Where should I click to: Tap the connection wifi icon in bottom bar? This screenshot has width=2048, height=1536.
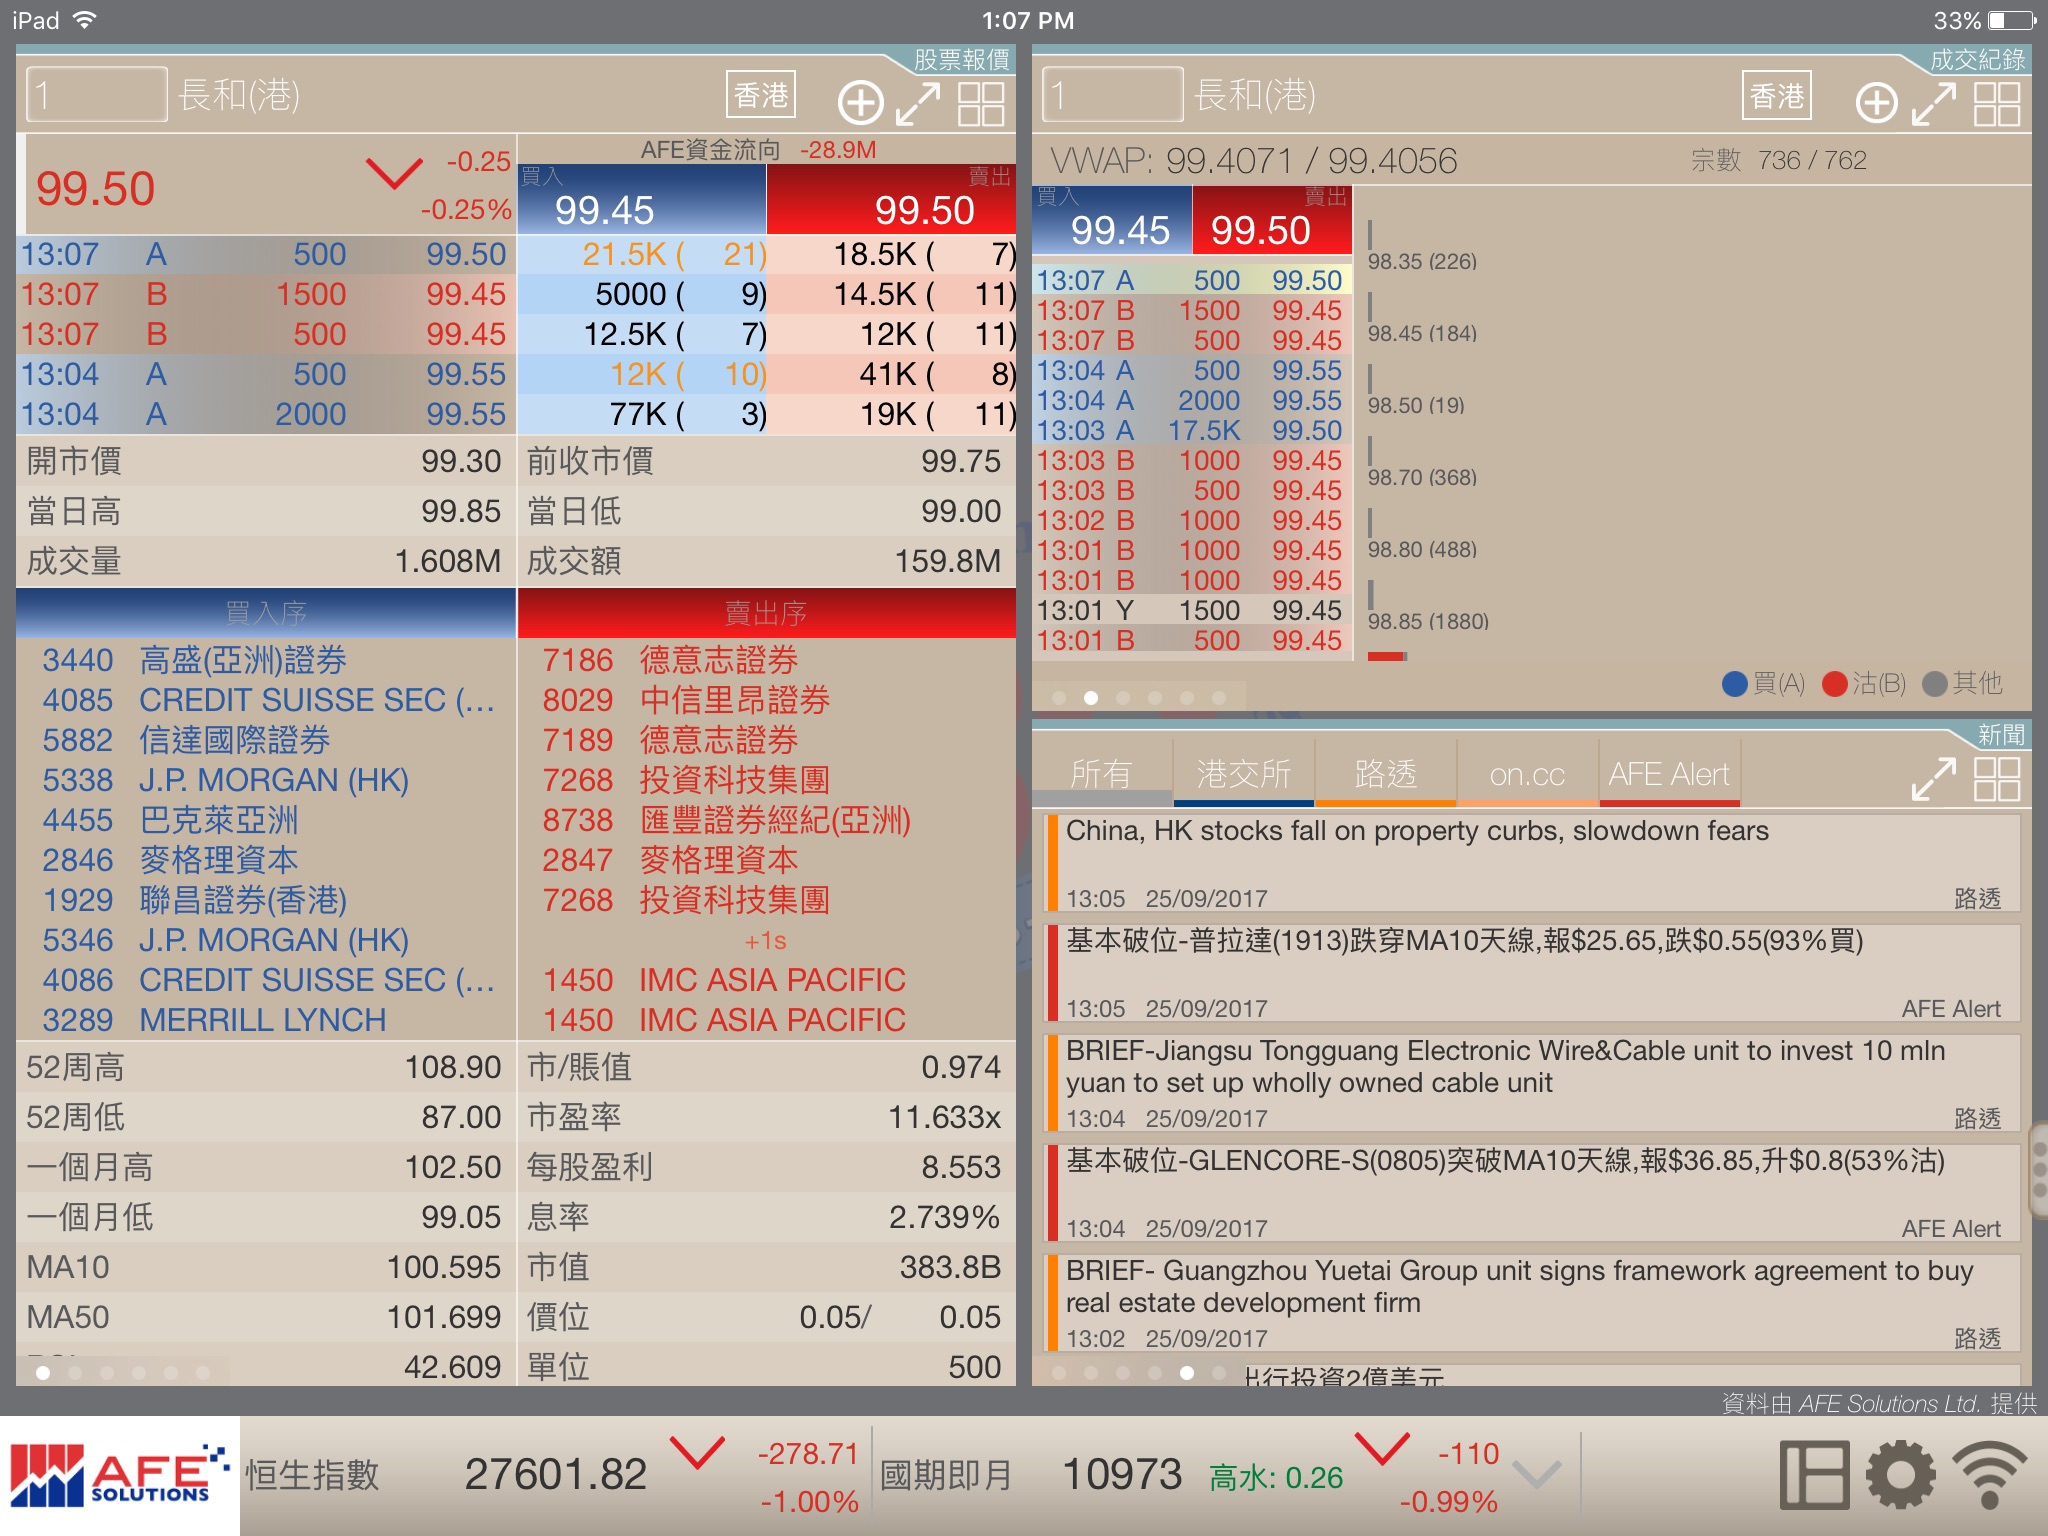[x=1990, y=1475]
